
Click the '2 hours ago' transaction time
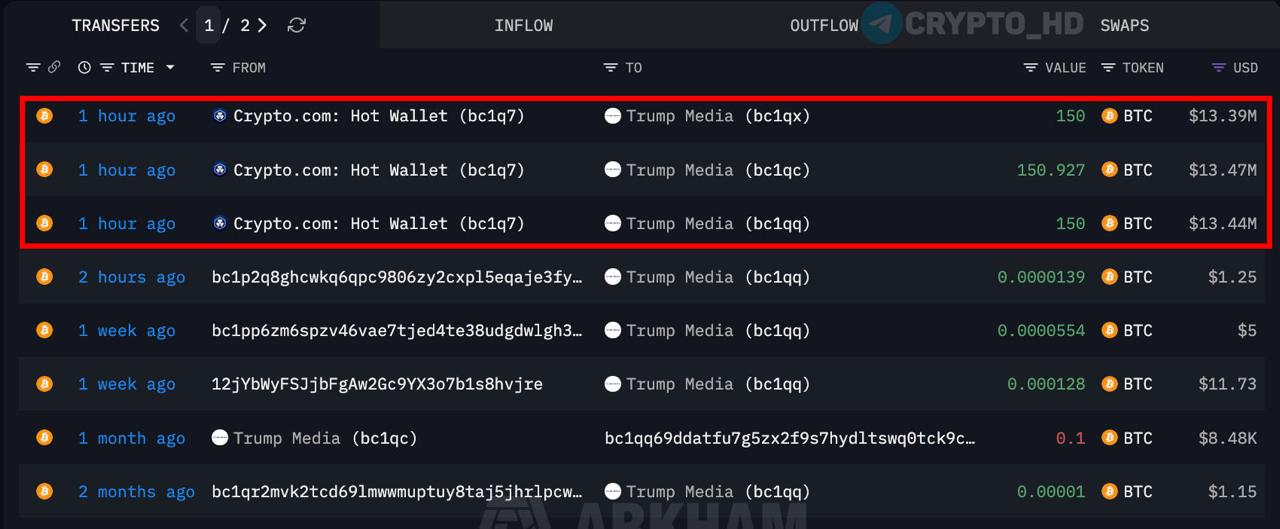tap(132, 277)
